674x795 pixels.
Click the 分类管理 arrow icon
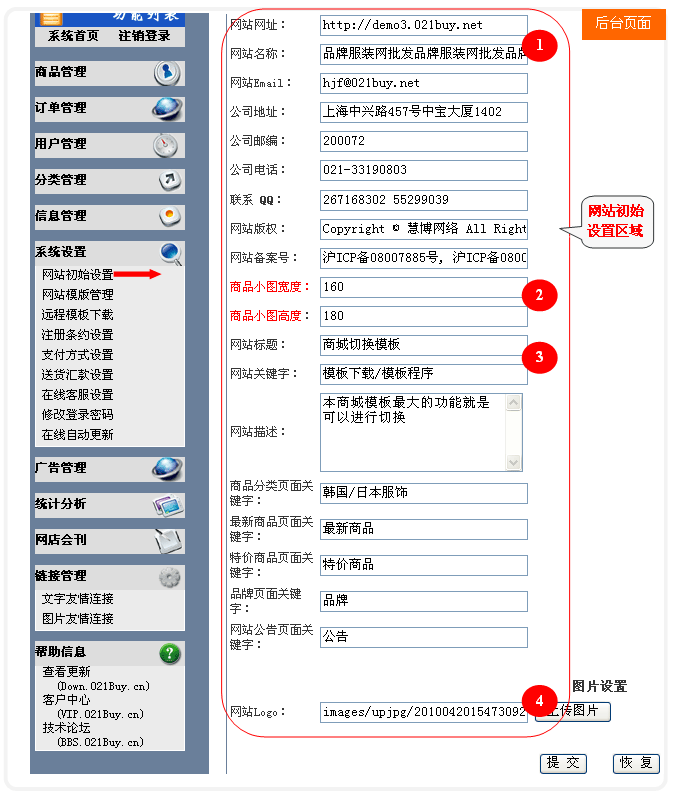[170, 180]
